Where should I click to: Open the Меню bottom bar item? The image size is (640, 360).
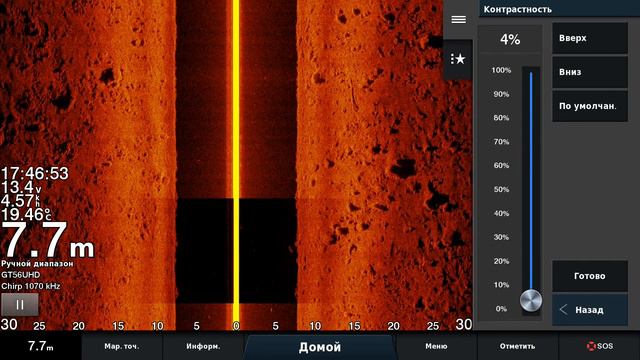[436, 346]
